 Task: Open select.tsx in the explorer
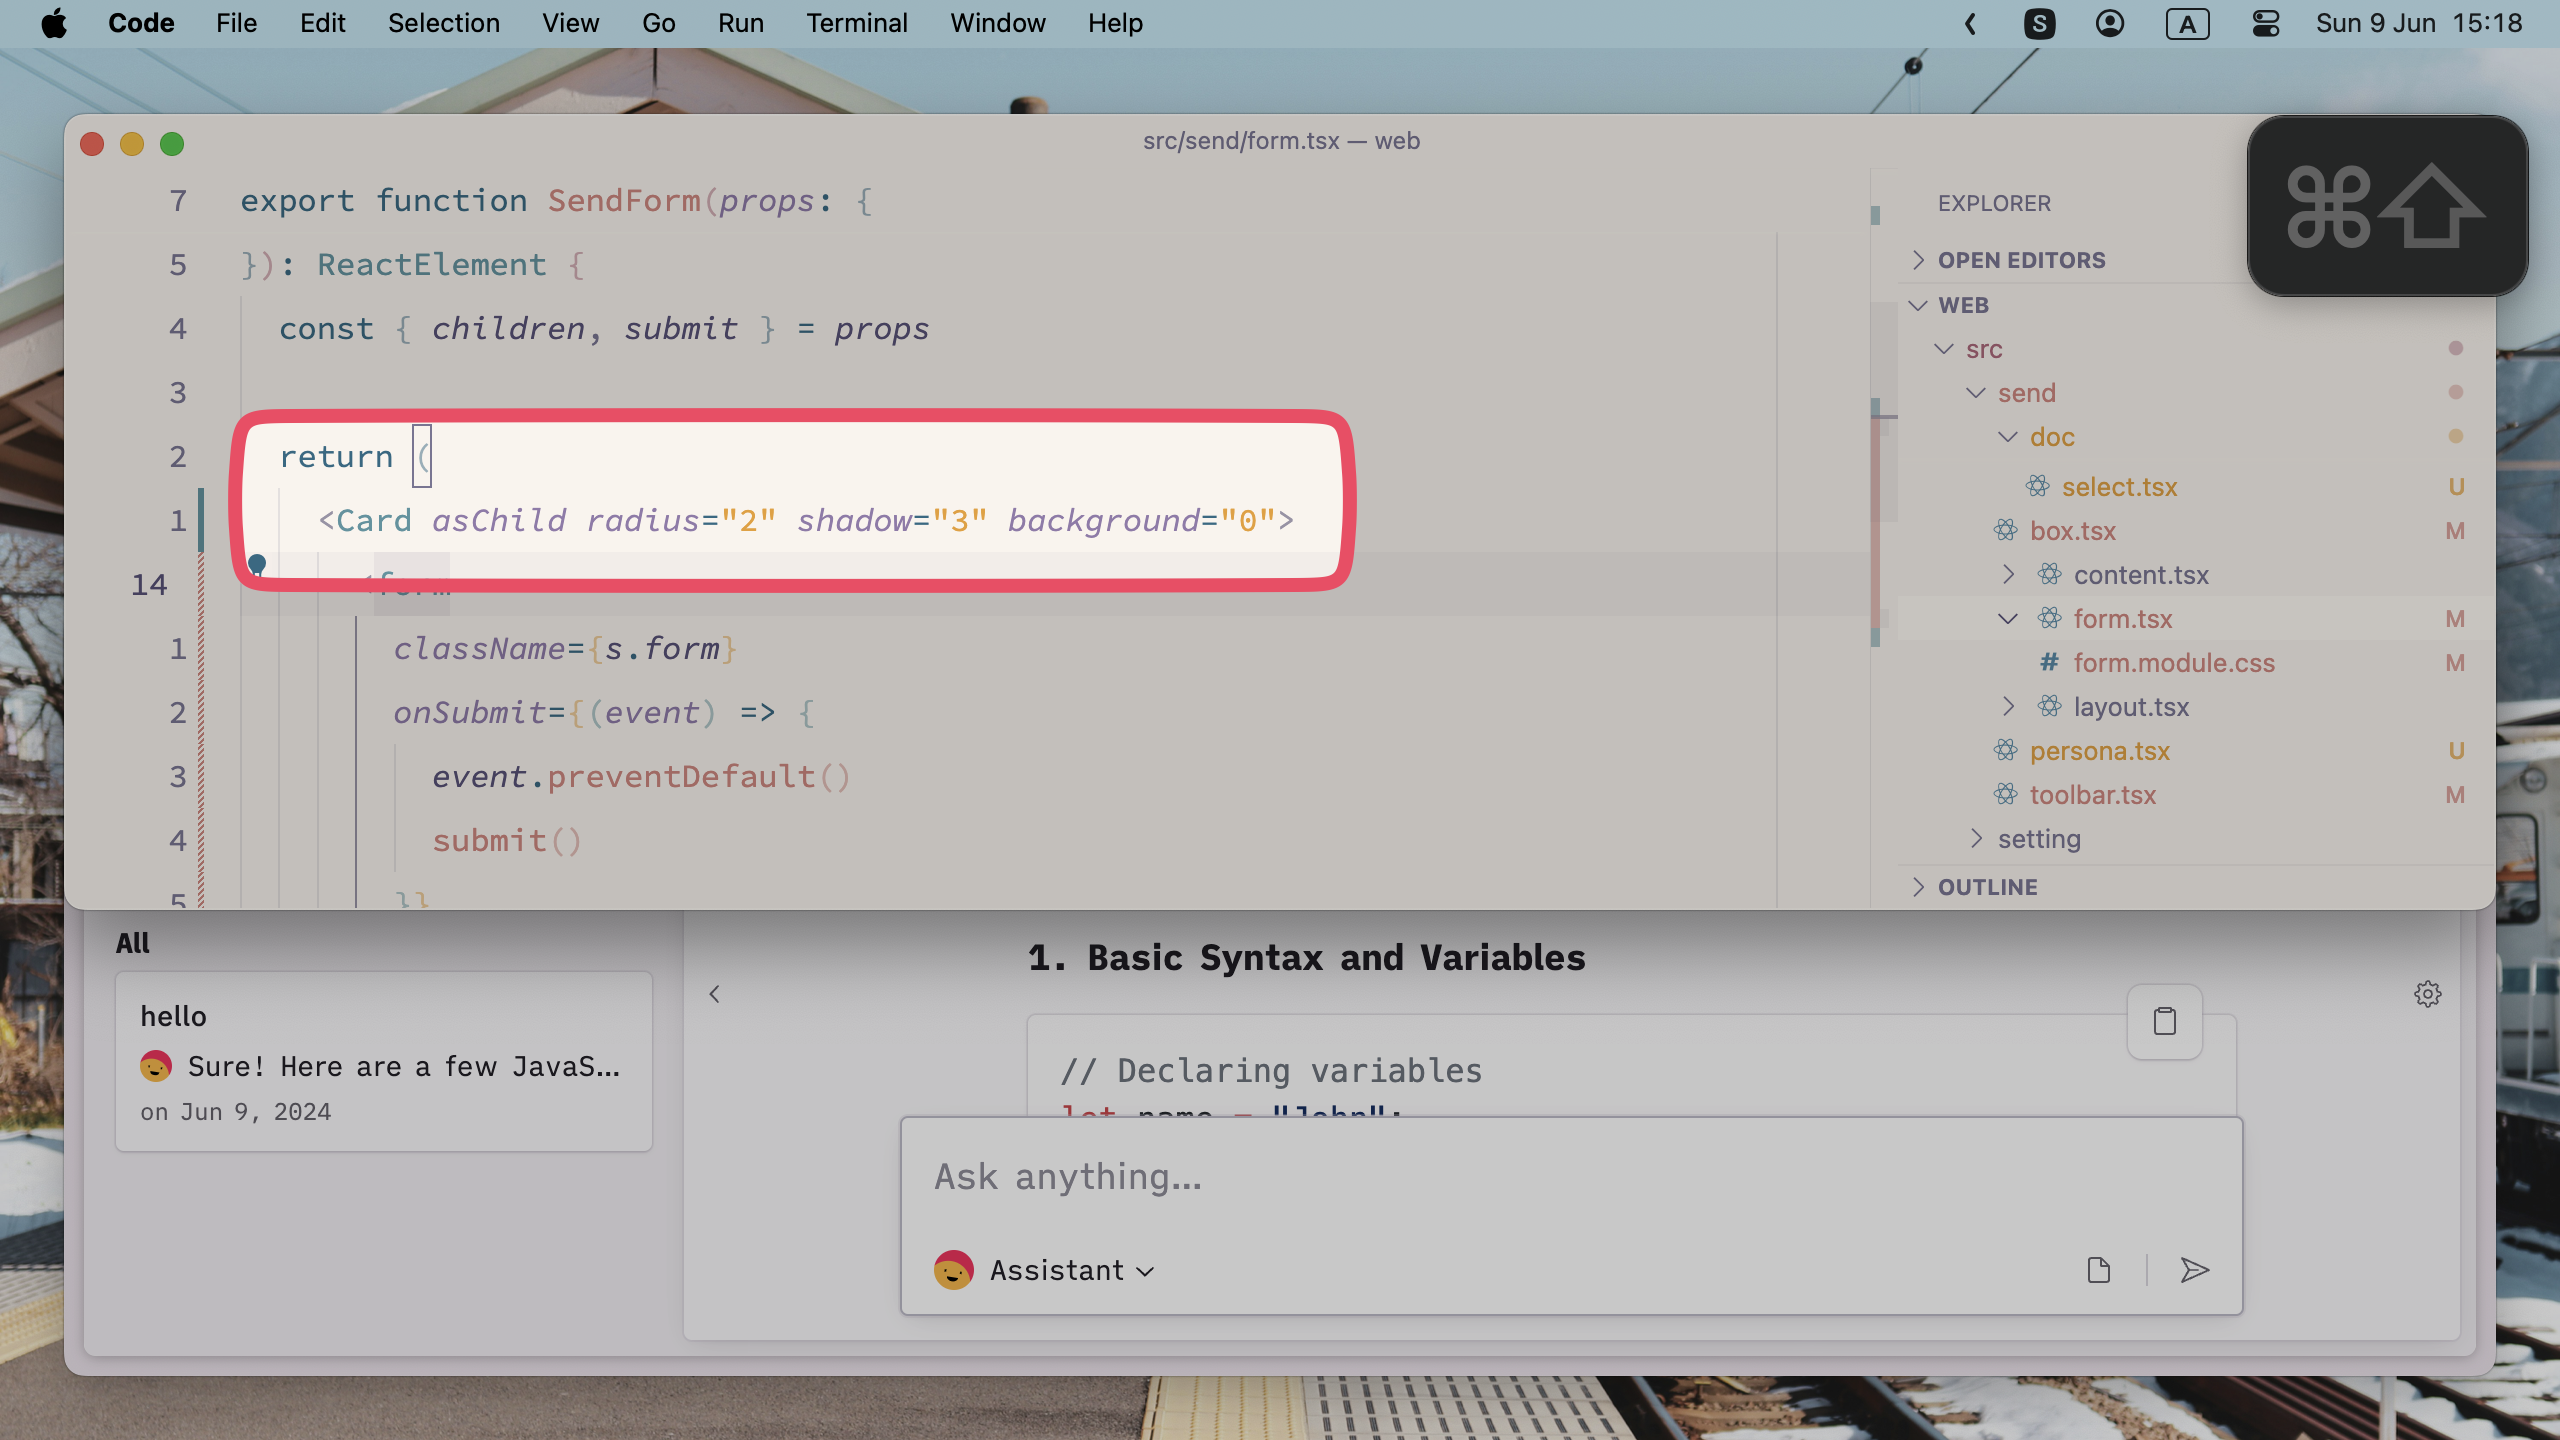[x=2119, y=487]
